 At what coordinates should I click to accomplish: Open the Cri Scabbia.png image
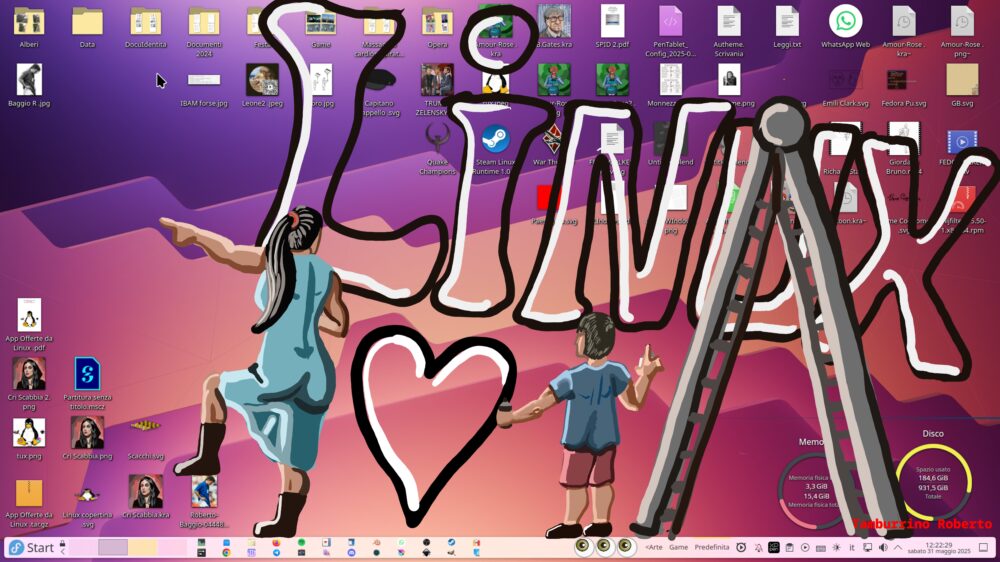(87, 438)
